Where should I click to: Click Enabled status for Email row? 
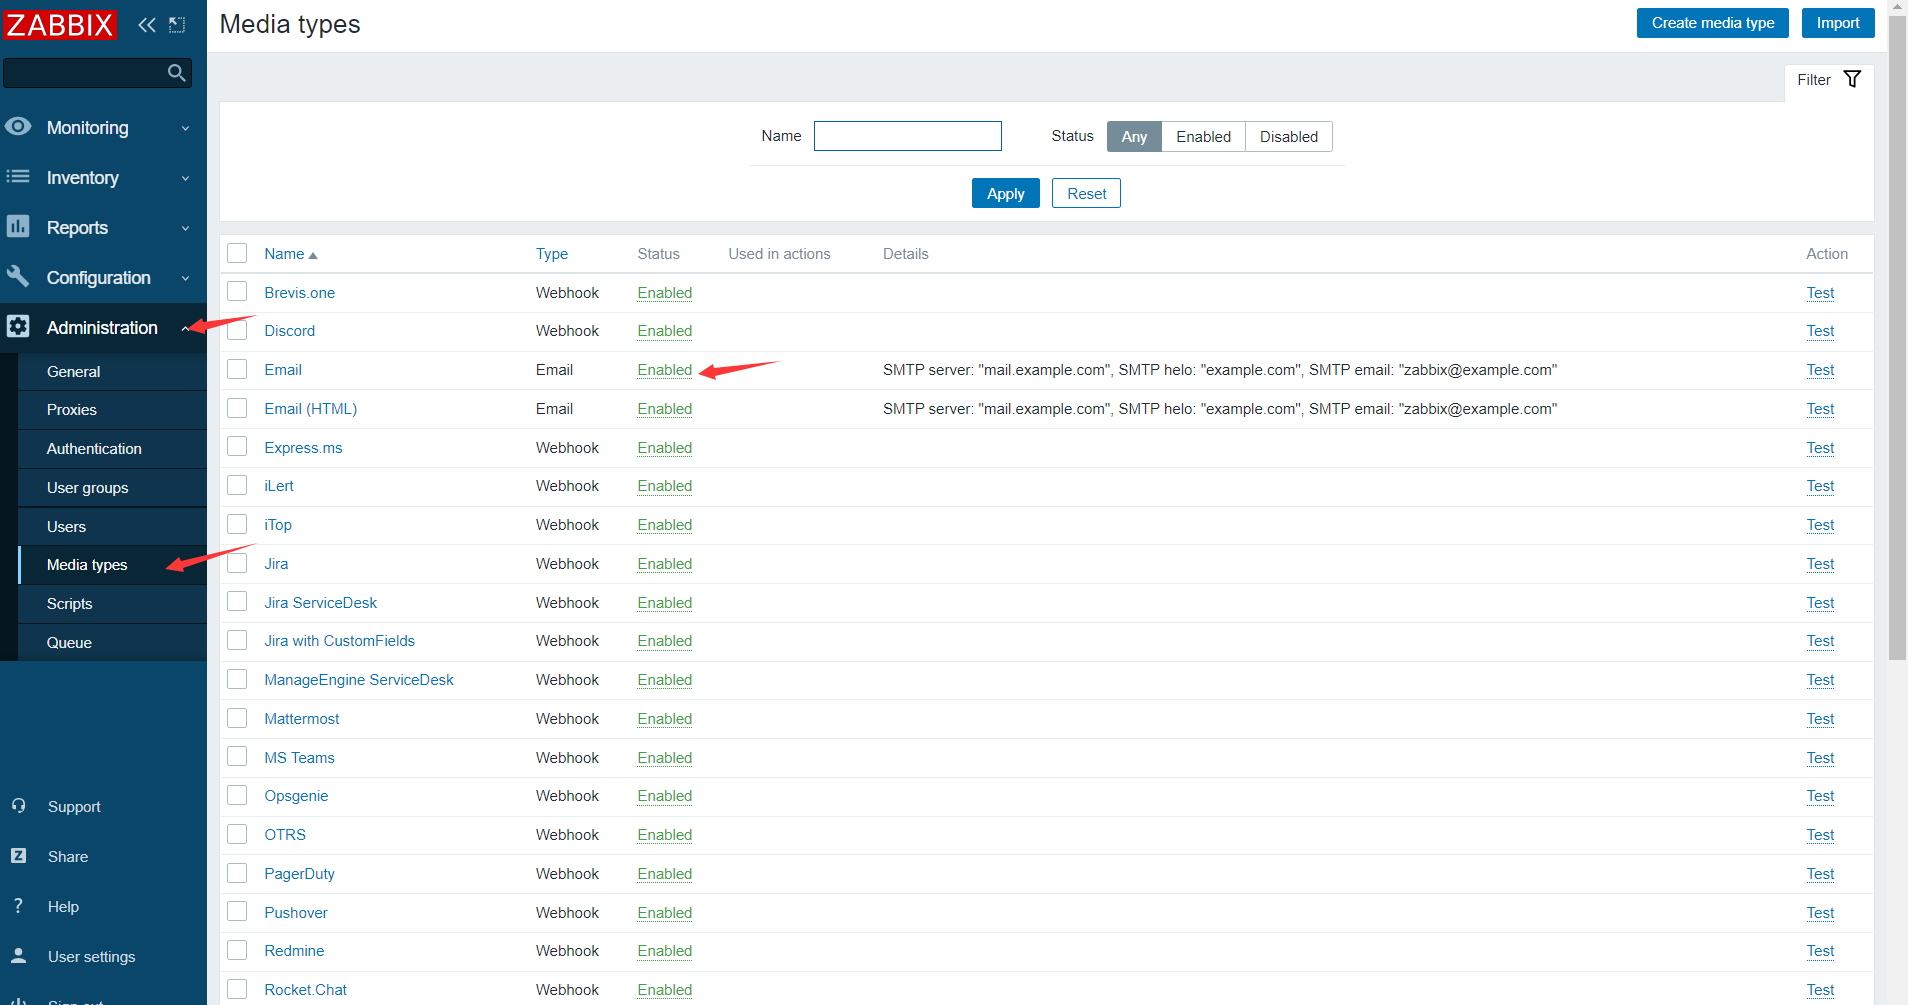pyautogui.click(x=665, y=370)
